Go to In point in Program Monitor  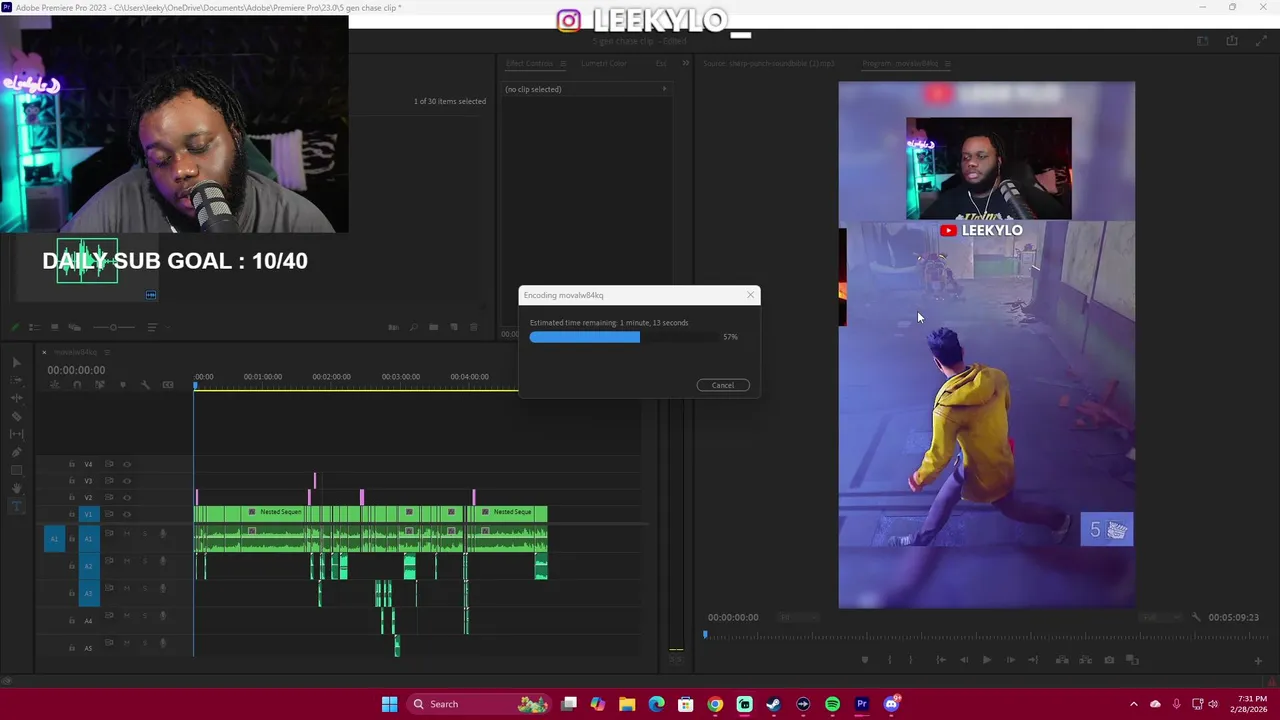tap(941, 660)
